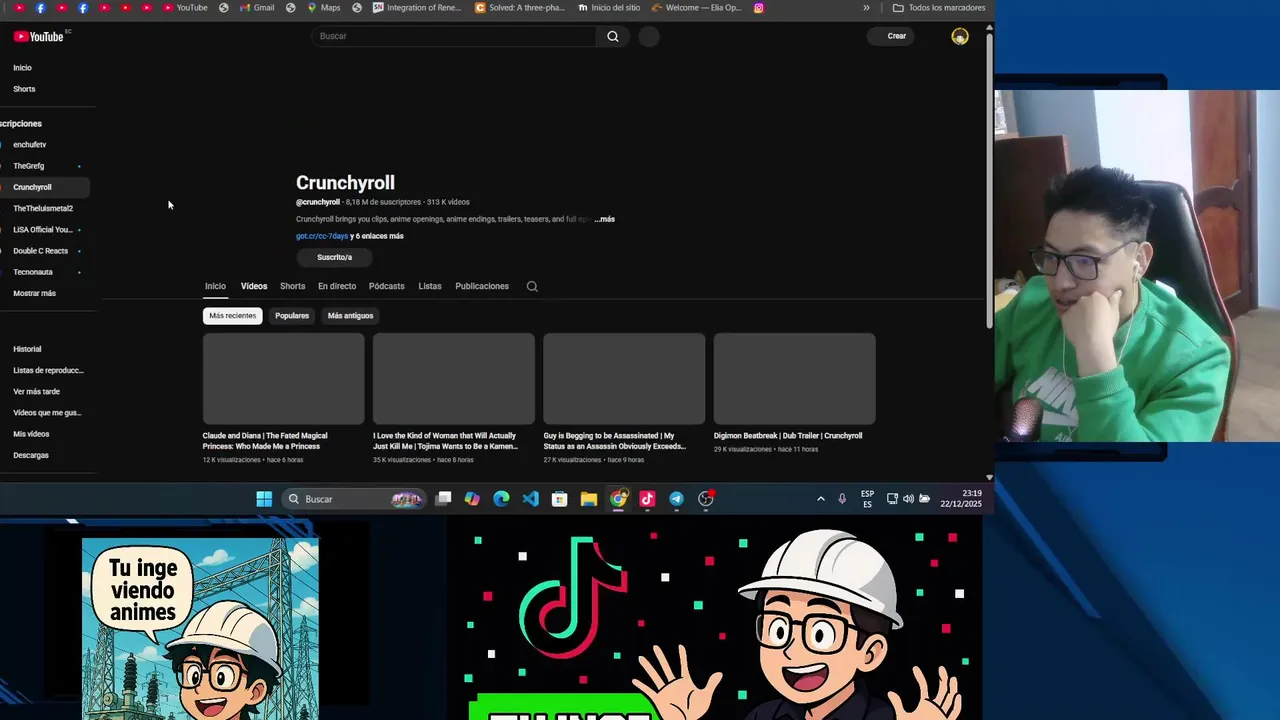The width and height of the screenshot is (1280, 720).
Task: Switch to the 'Pódcasts' tab
Action: (x=386, y=286)
